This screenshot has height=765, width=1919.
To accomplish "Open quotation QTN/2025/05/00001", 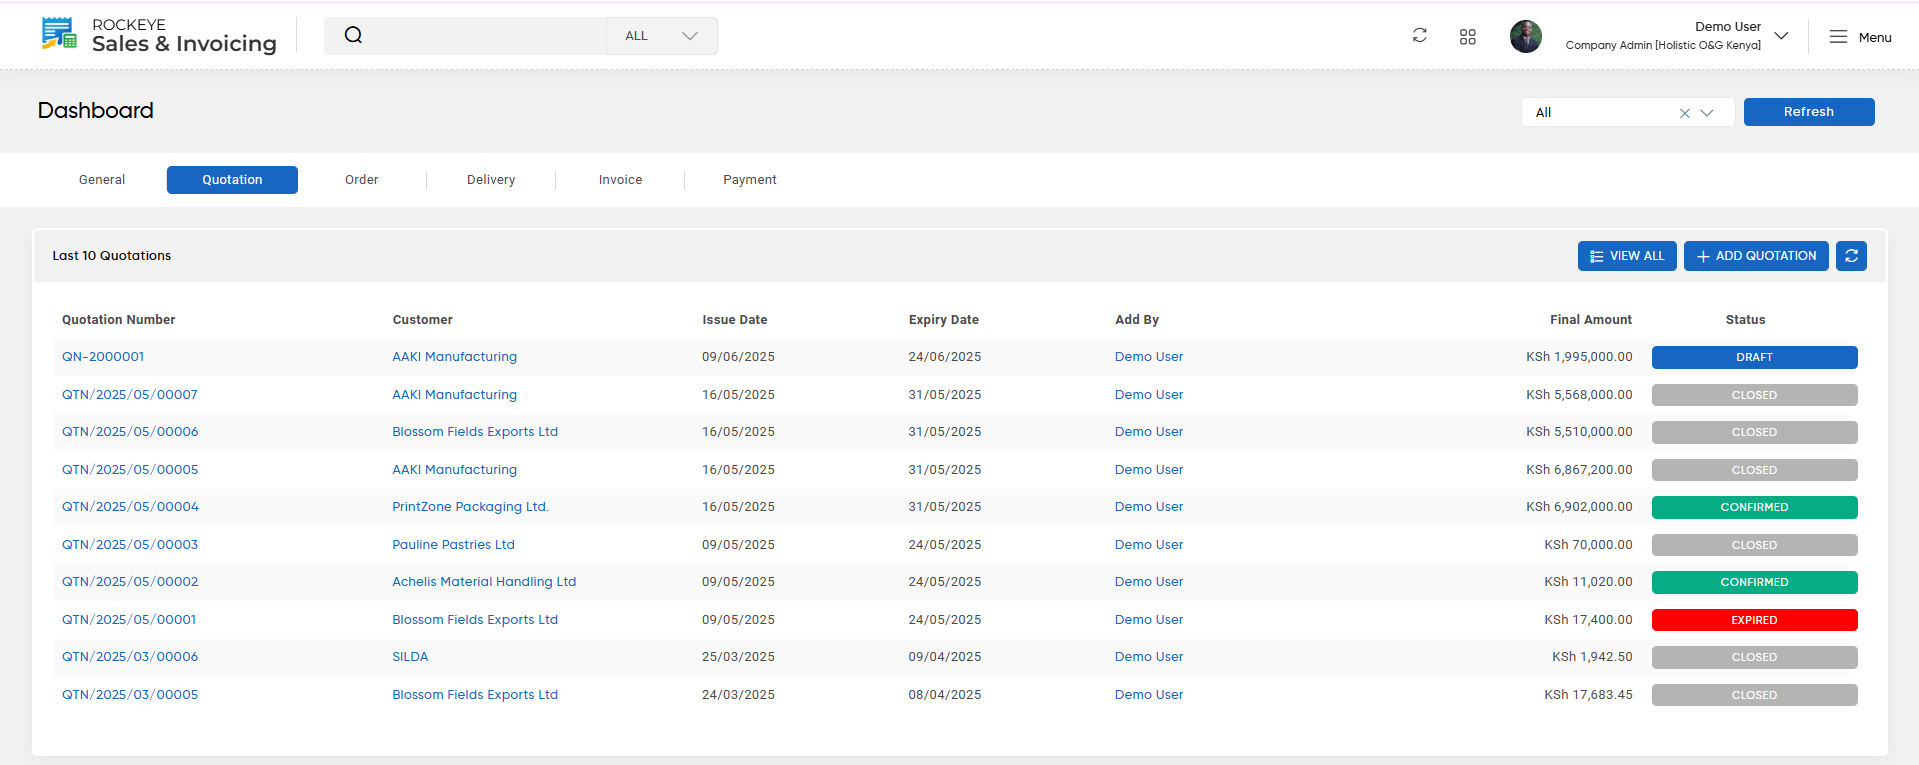I will 129,620.
